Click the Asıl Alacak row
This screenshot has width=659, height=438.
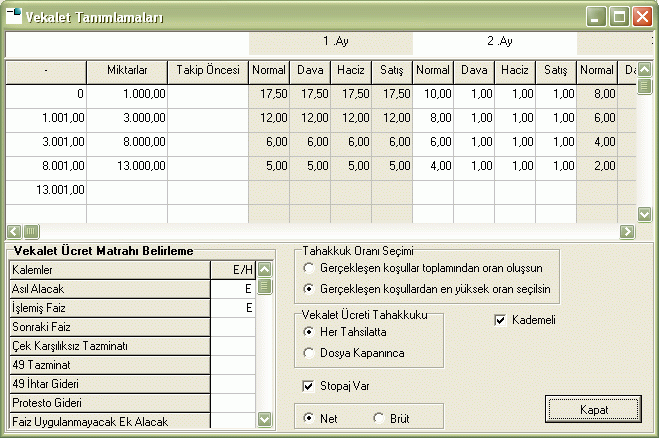[110, 289]
